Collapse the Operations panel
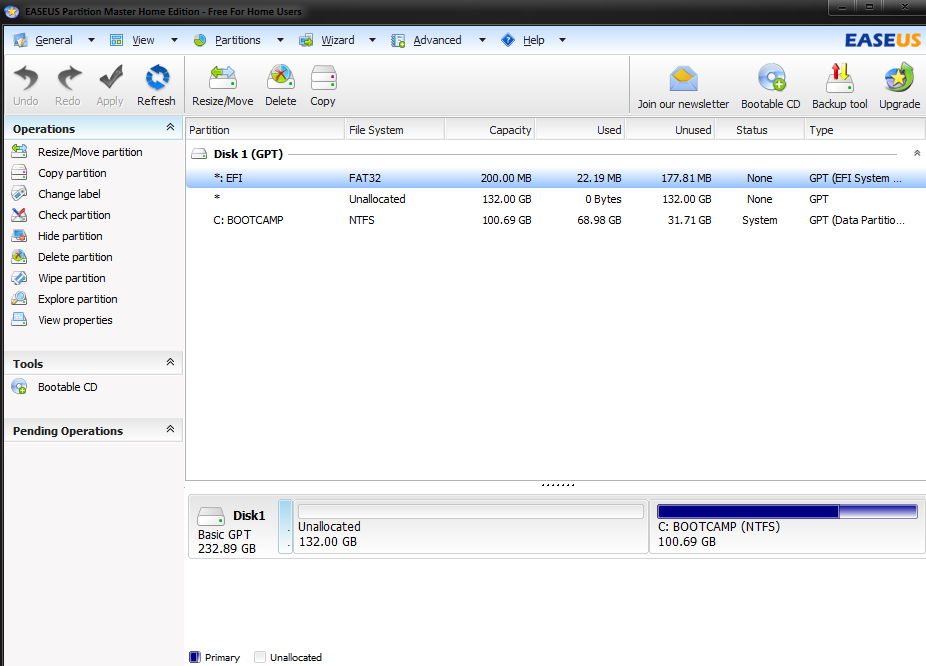Screen dimensions: 926x666 [170, 127]
